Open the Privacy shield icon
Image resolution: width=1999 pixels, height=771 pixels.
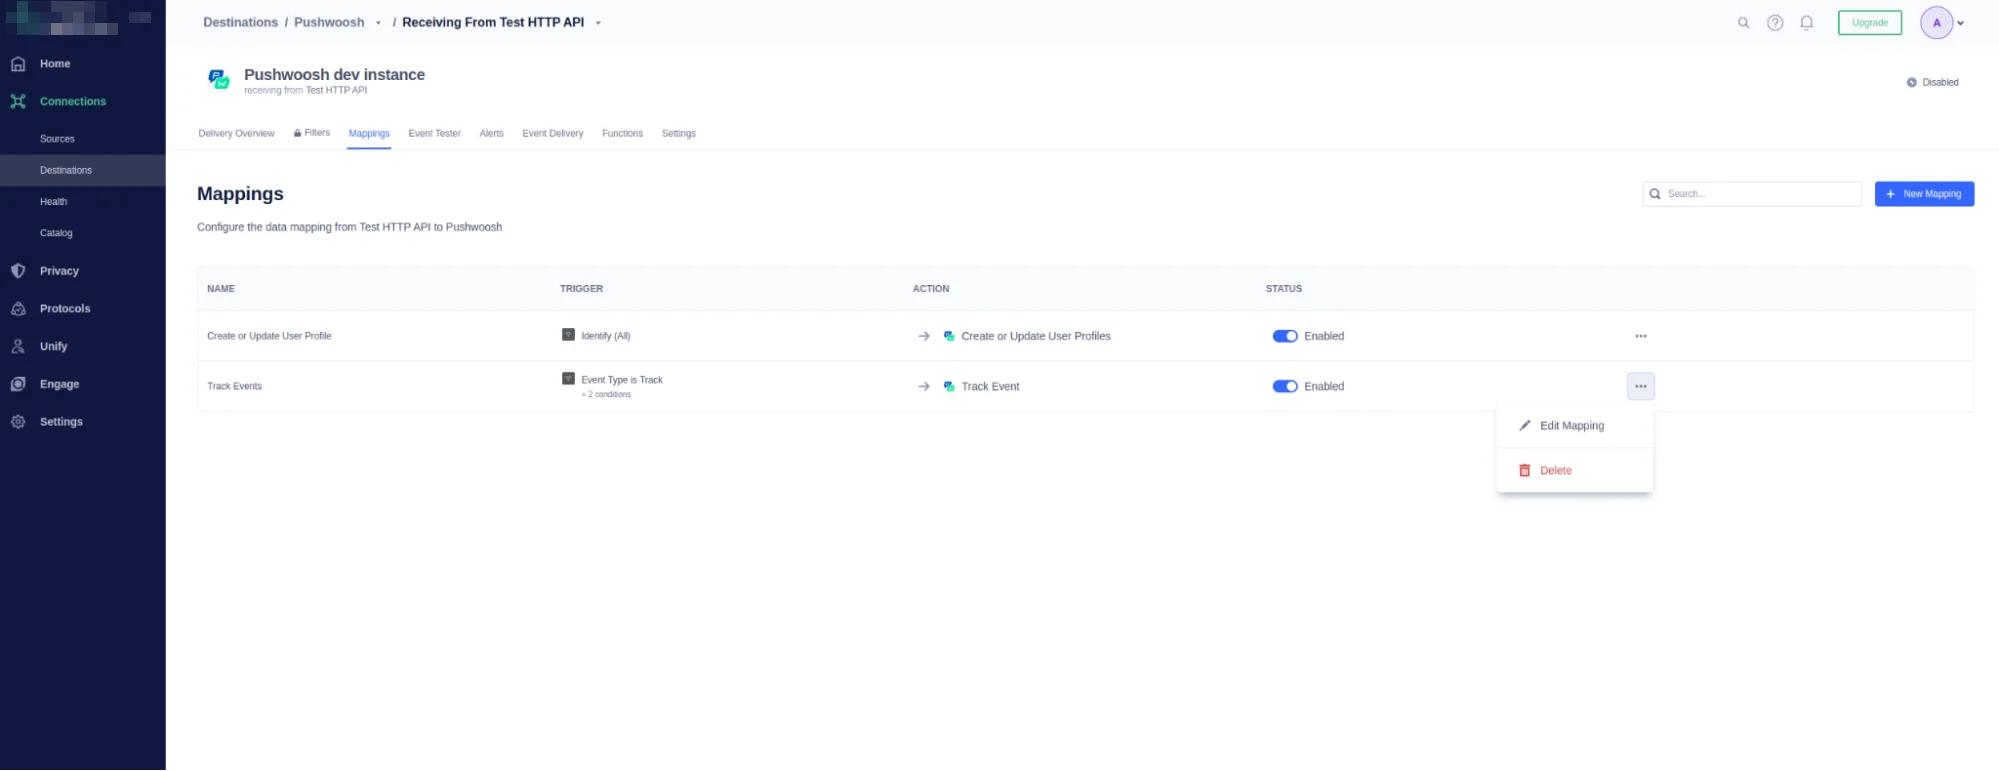(18, 271)
